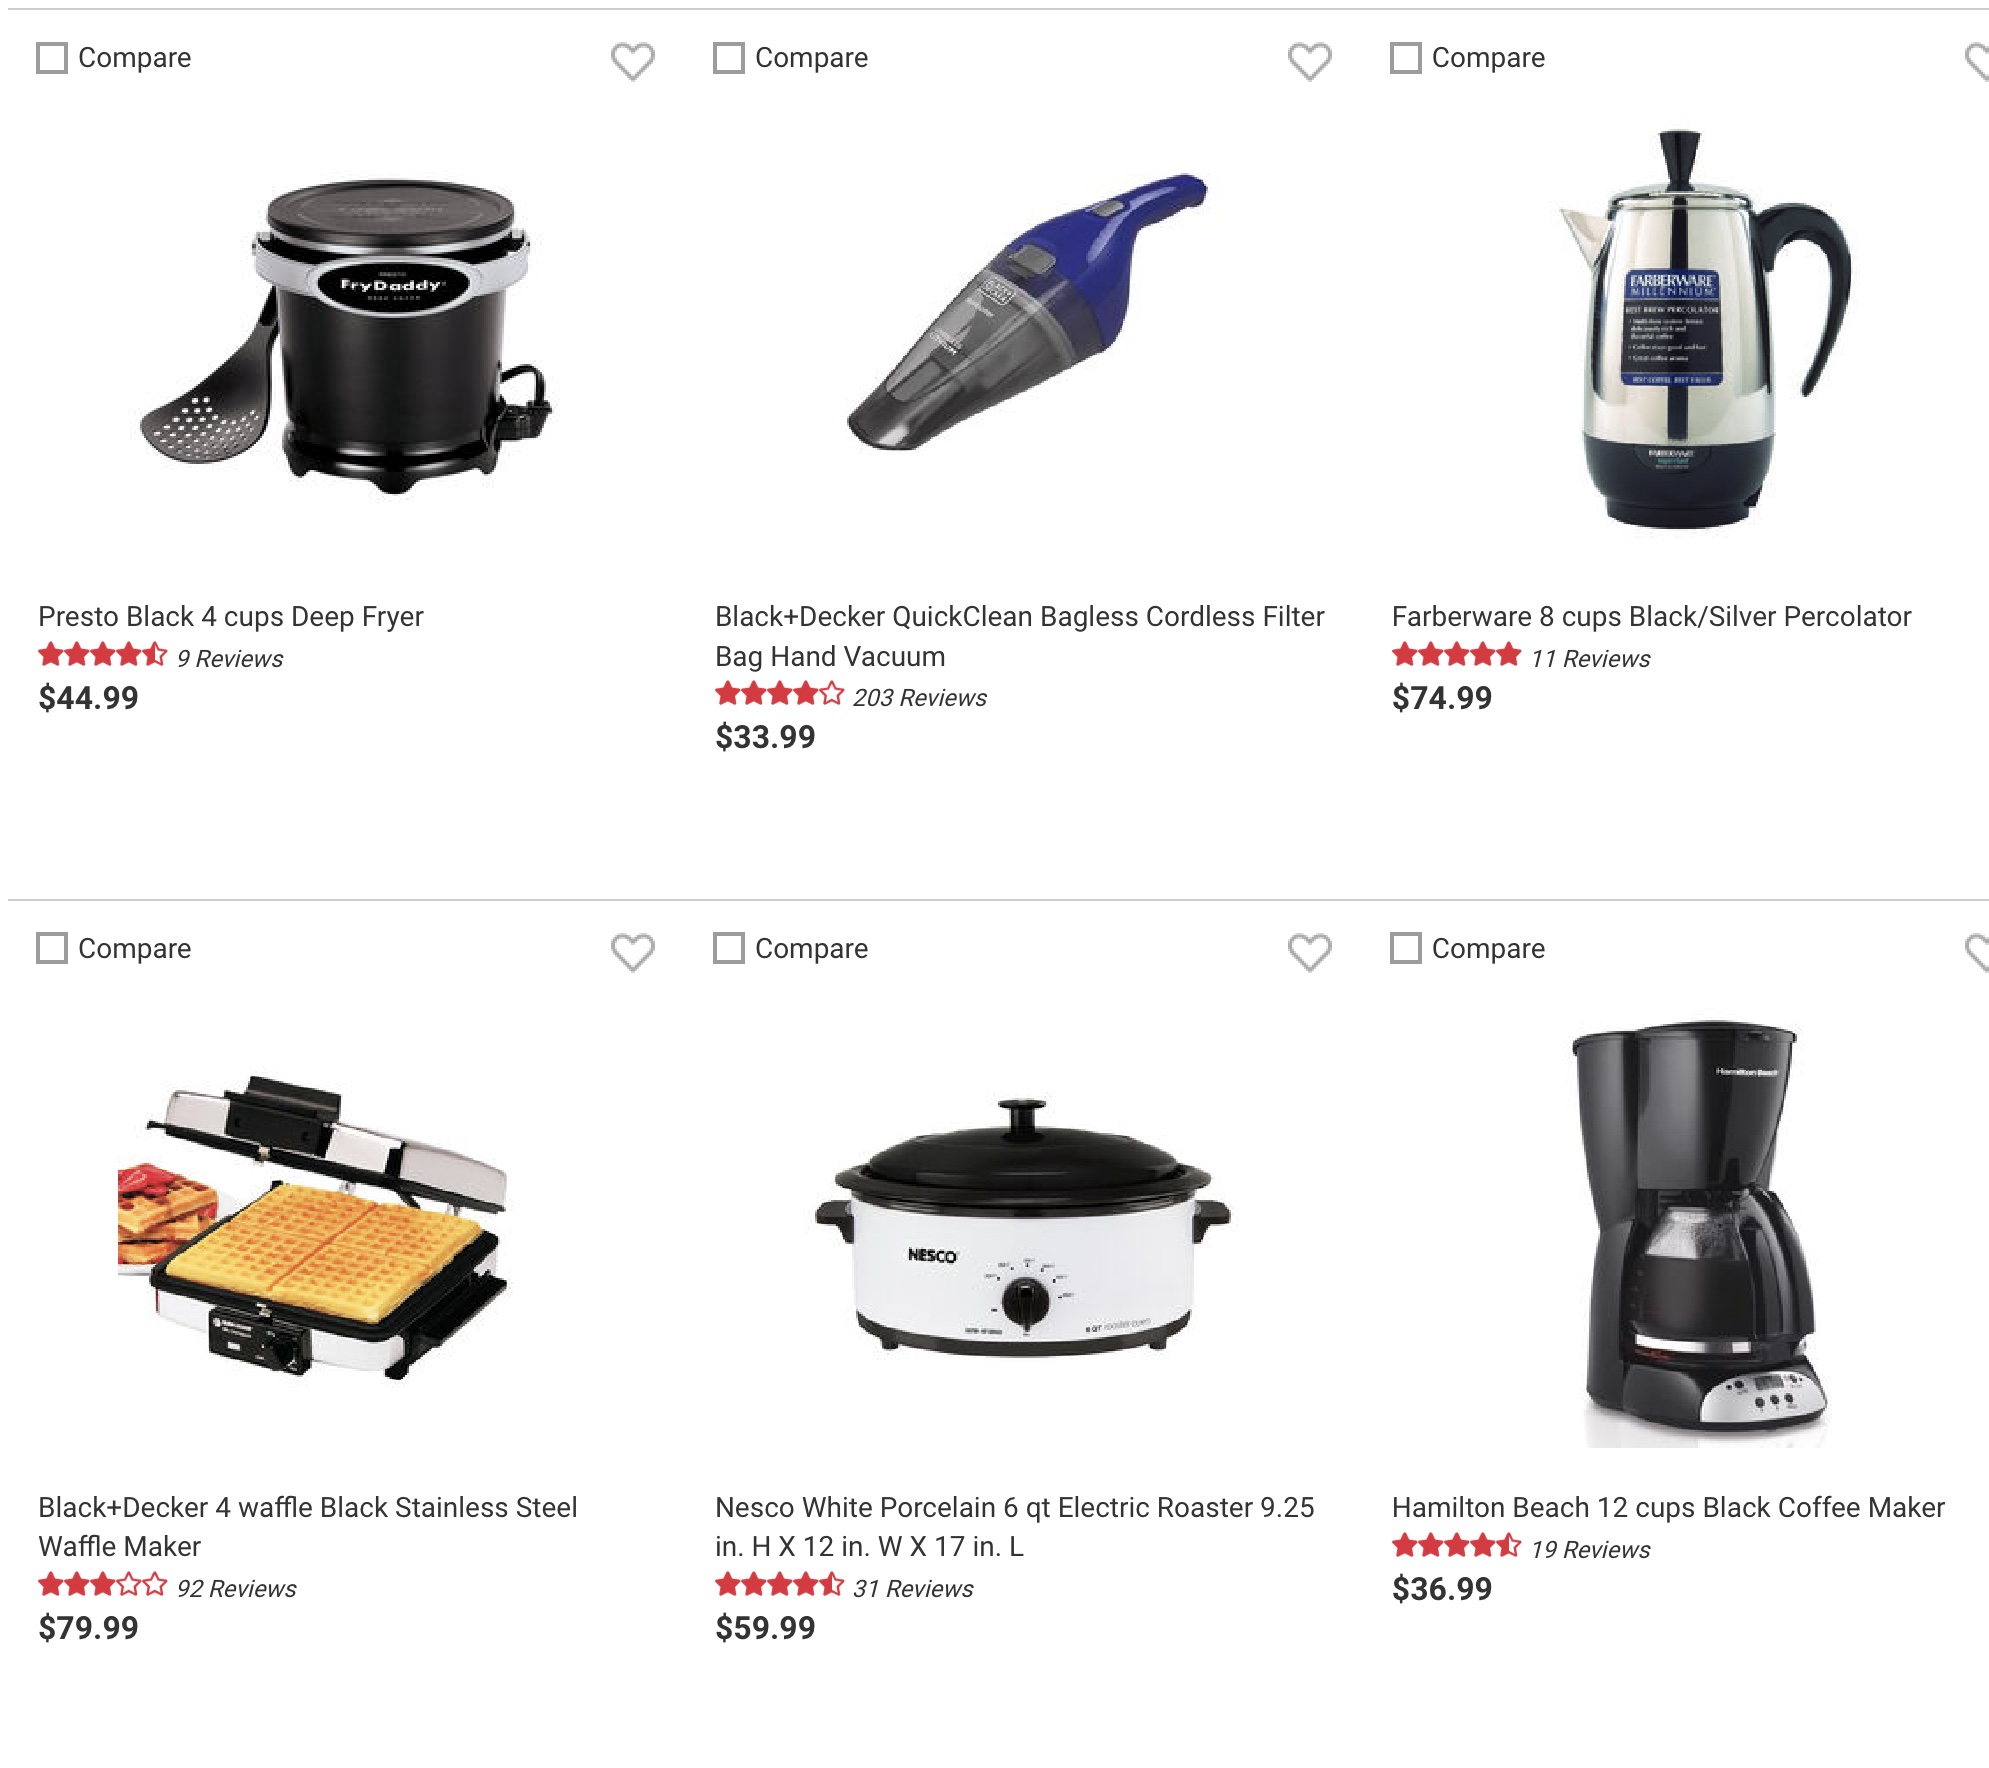Open Farberware 8 cups Percolator product title
Viewport: 1989px width, 1768px height.
pos(1651,616)
